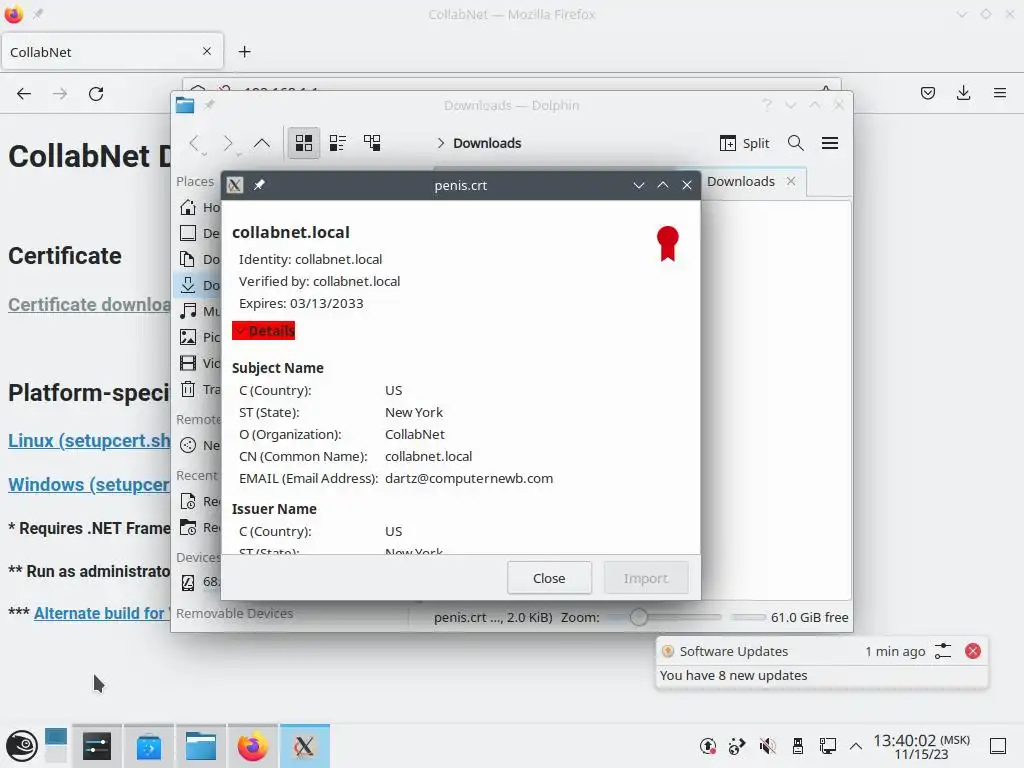Open the X app menu icon in certificate titlebar
The image size is (1024, 768).
tap(235, 185)
